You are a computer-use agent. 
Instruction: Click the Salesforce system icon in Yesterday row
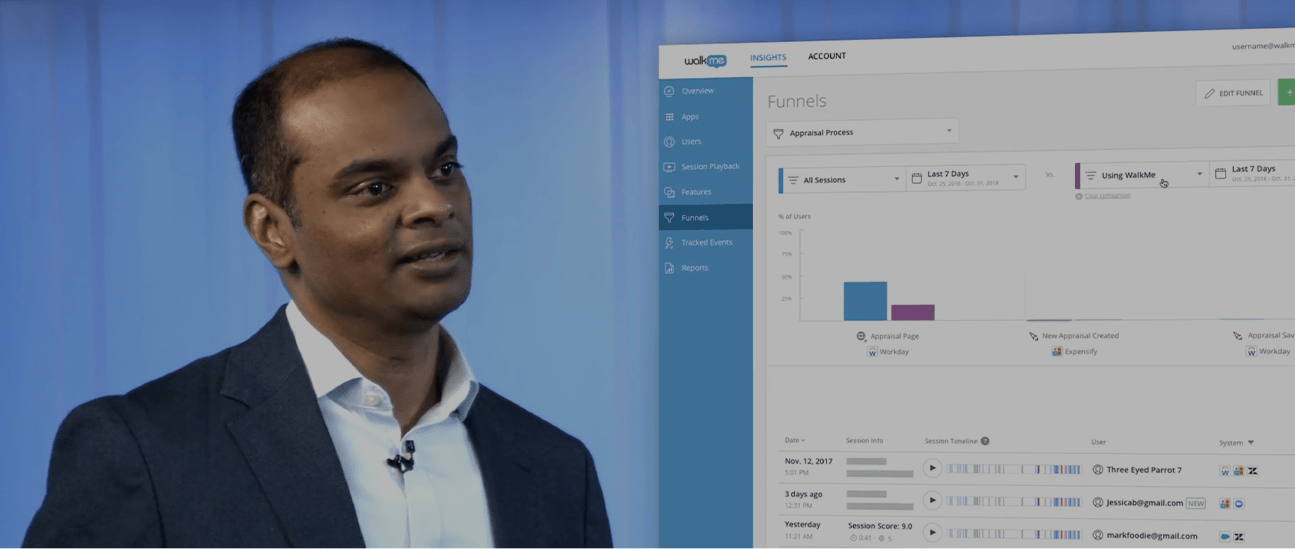(x=1225, y=537)
